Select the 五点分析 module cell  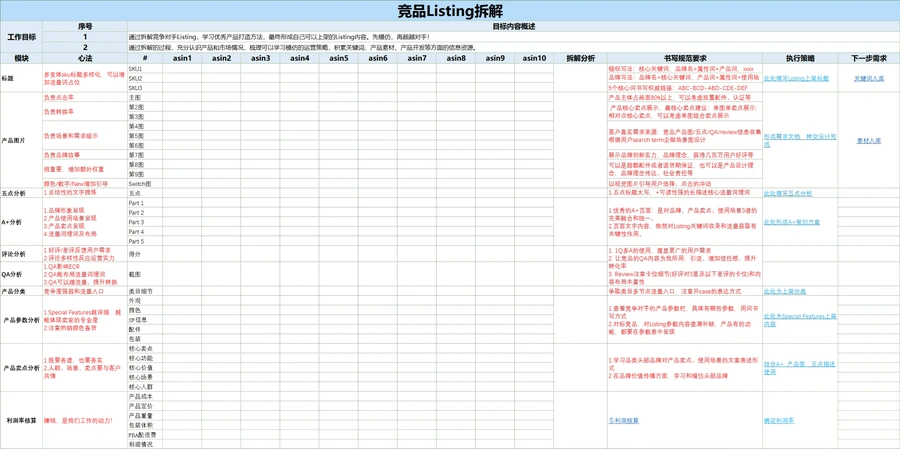(x=21, y=193)
